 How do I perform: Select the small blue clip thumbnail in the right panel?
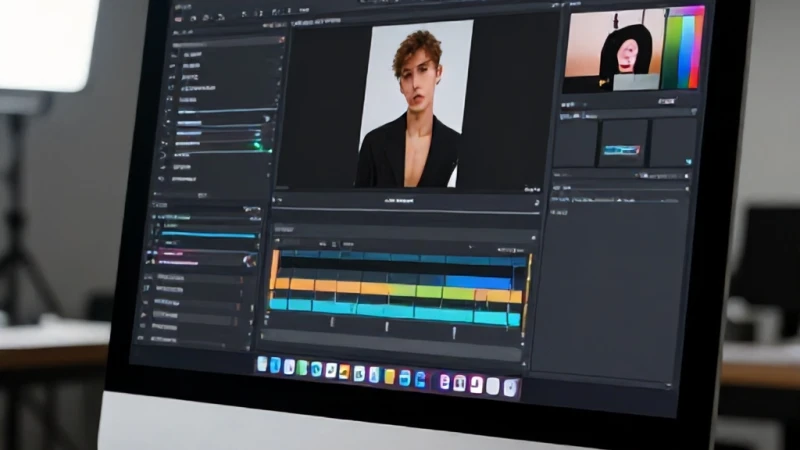pos(621,150)
